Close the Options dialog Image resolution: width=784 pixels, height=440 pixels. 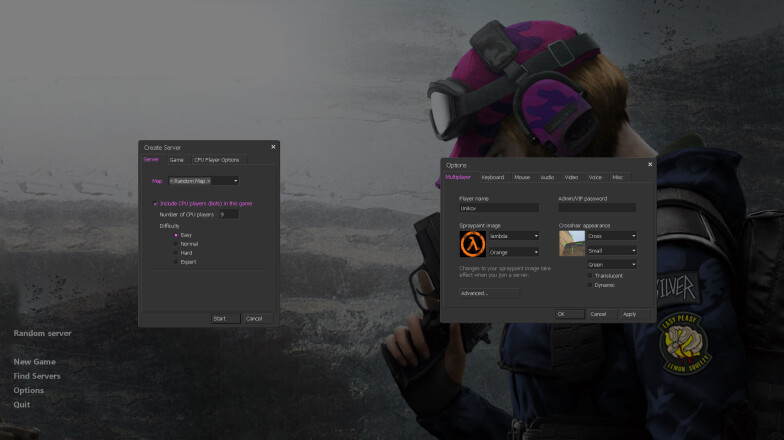coord(650,164)
